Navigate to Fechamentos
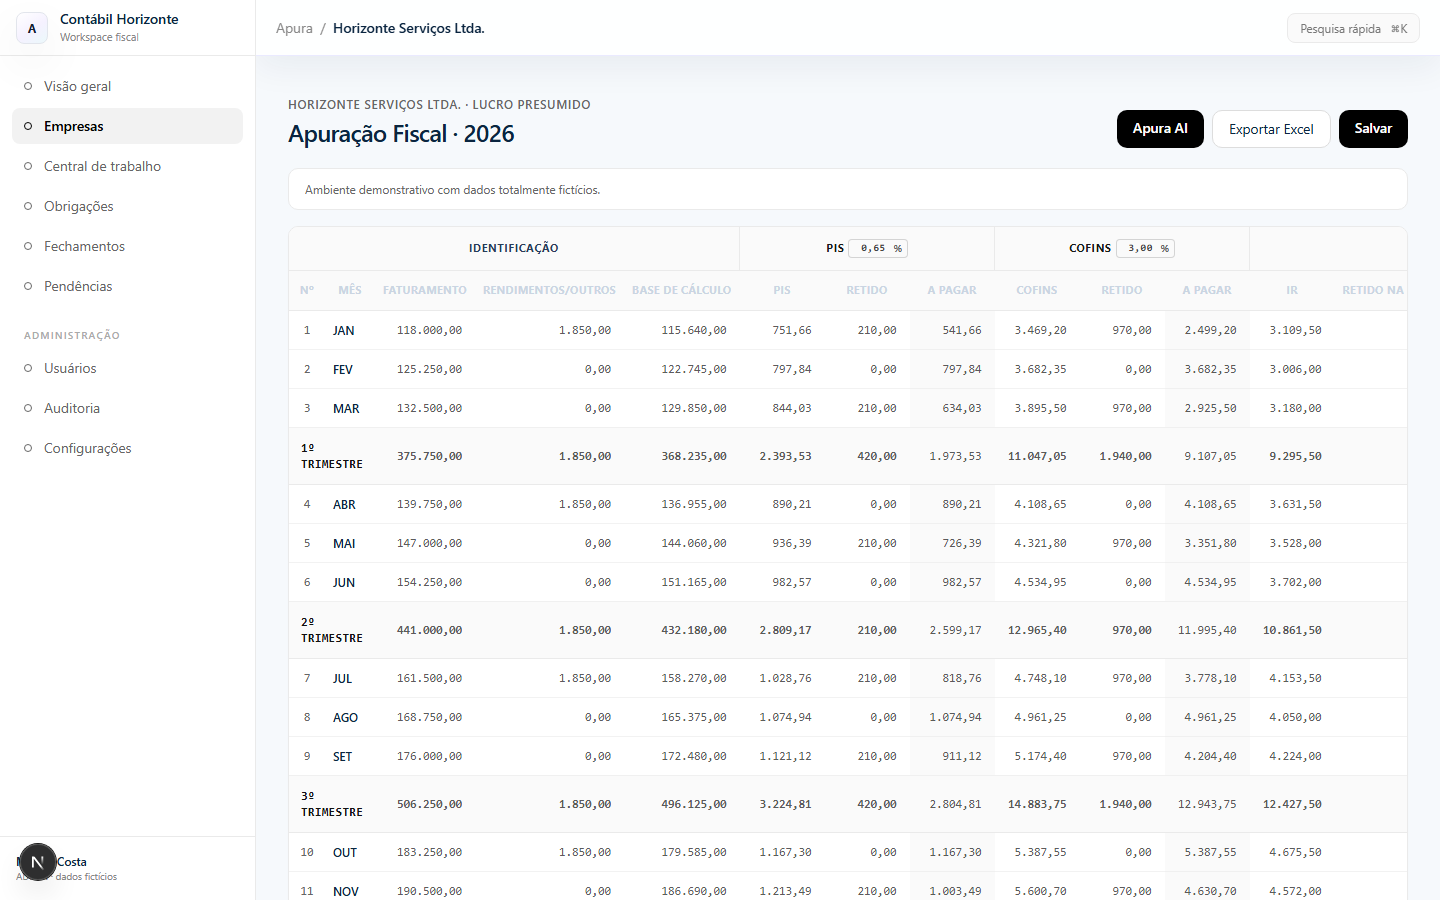 pos(127,246)
